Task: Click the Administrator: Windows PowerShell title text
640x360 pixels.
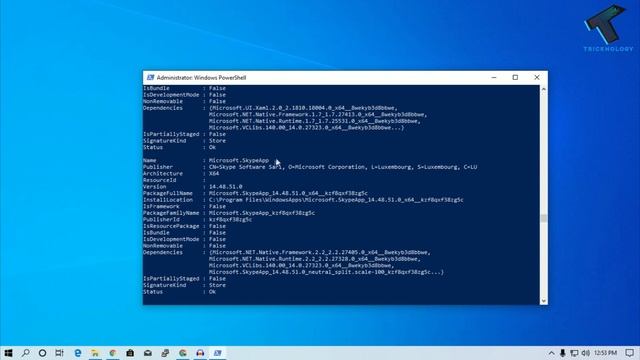Action: tap(201, 78)
